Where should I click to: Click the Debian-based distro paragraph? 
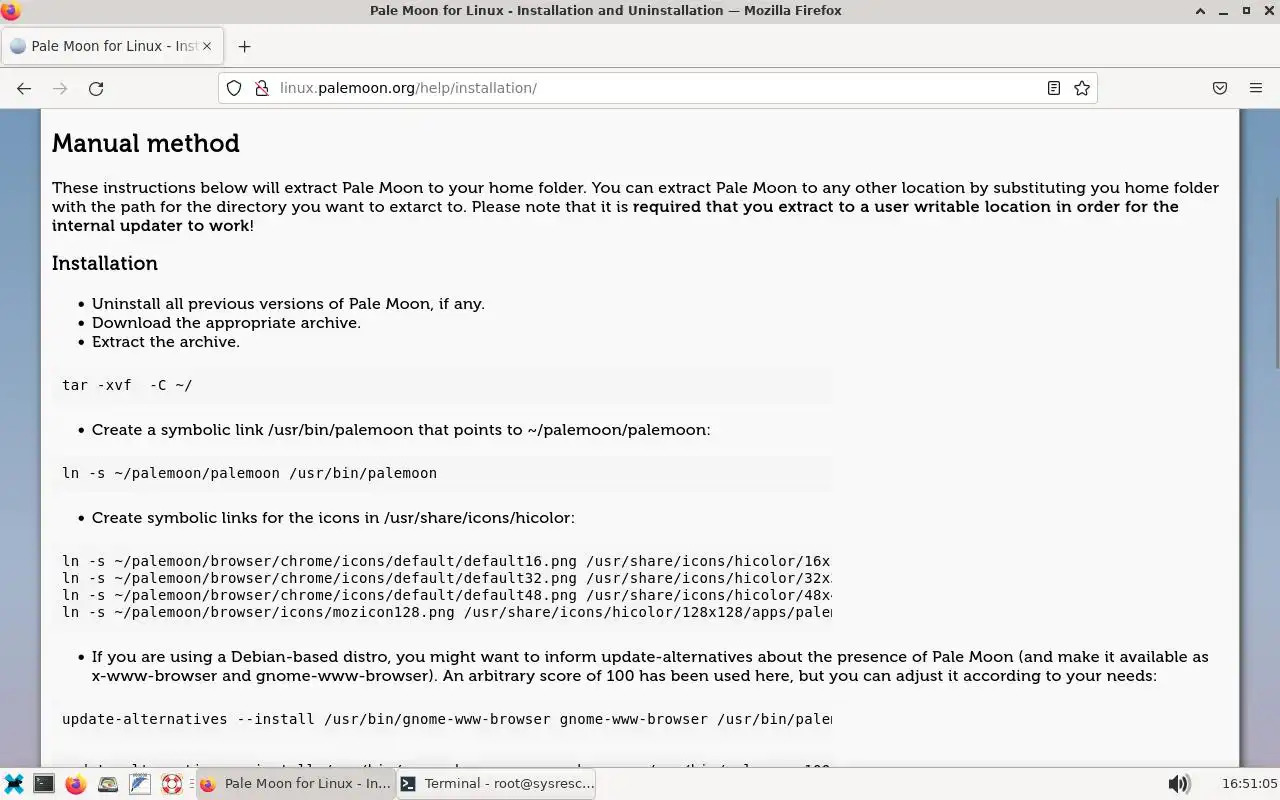tap(650, 666)
